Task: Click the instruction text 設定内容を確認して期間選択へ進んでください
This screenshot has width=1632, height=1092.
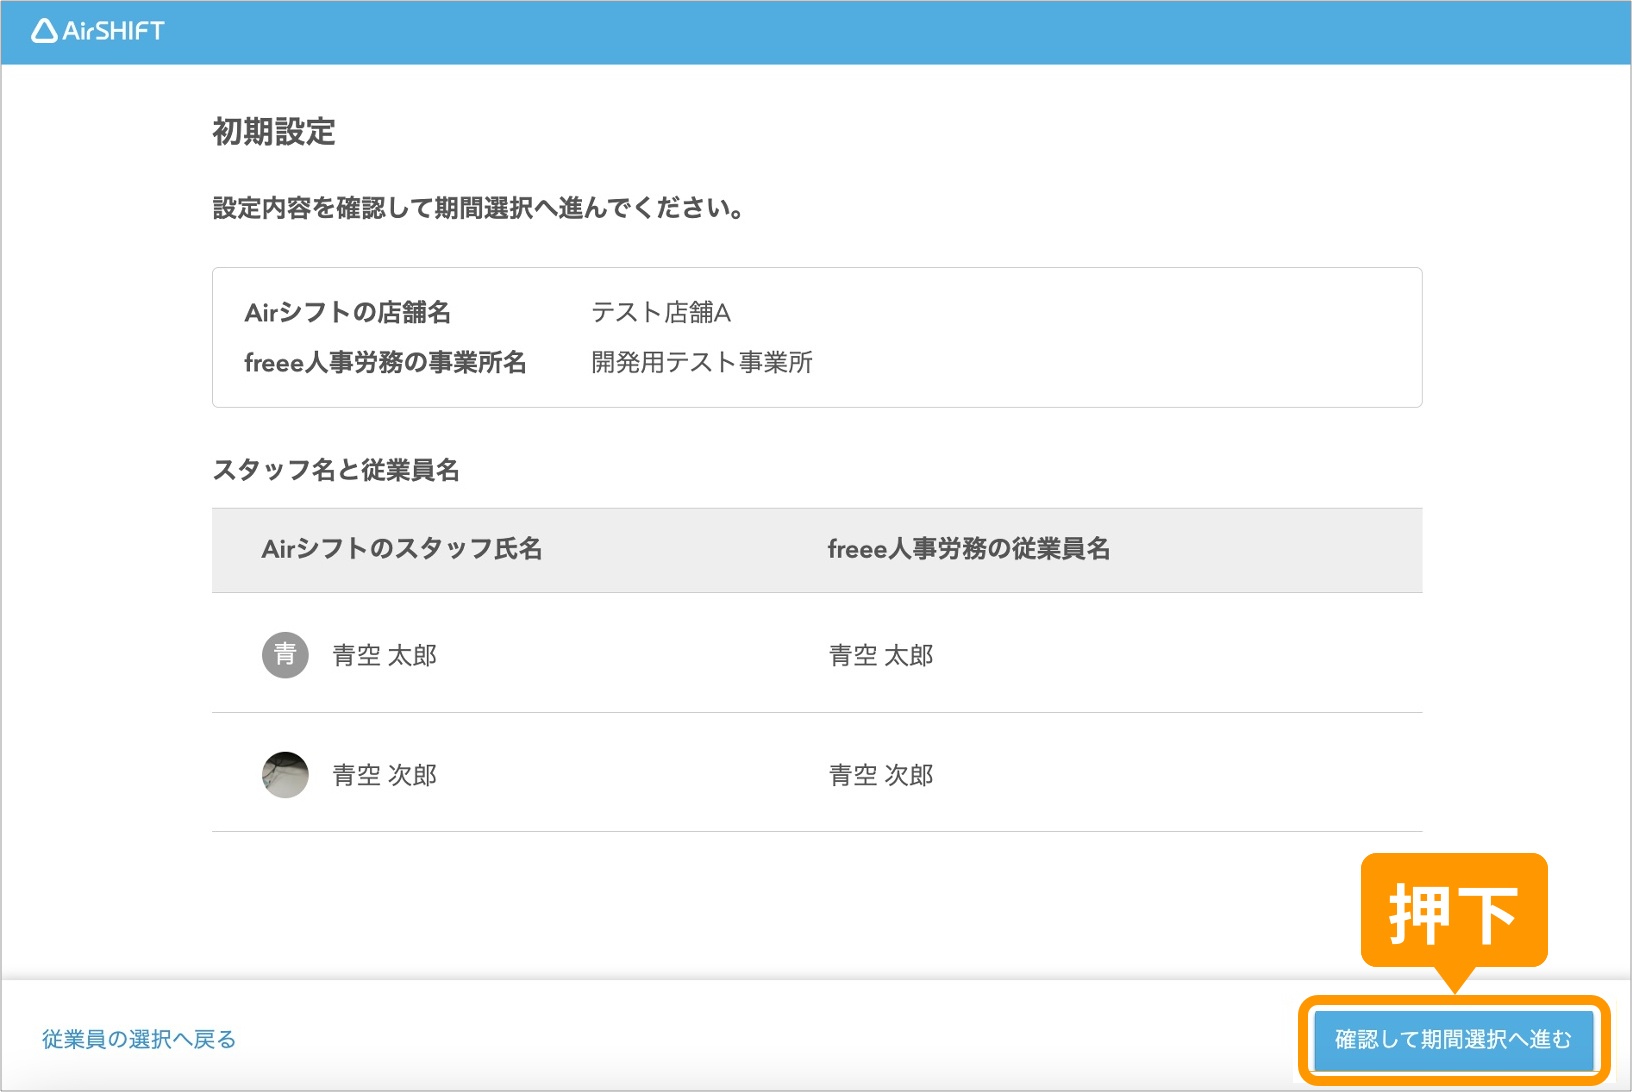Action: point(477,208)
